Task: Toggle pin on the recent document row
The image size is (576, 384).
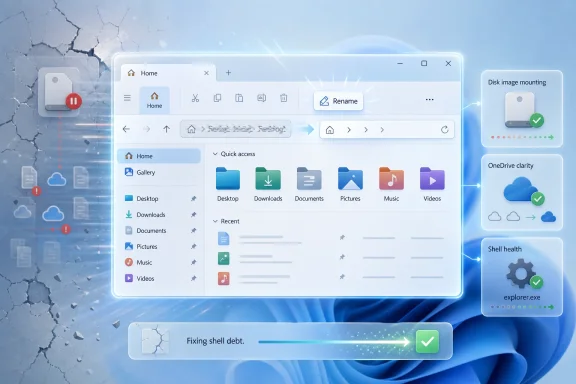Action: pyautogui.click(x=342, y=238)
